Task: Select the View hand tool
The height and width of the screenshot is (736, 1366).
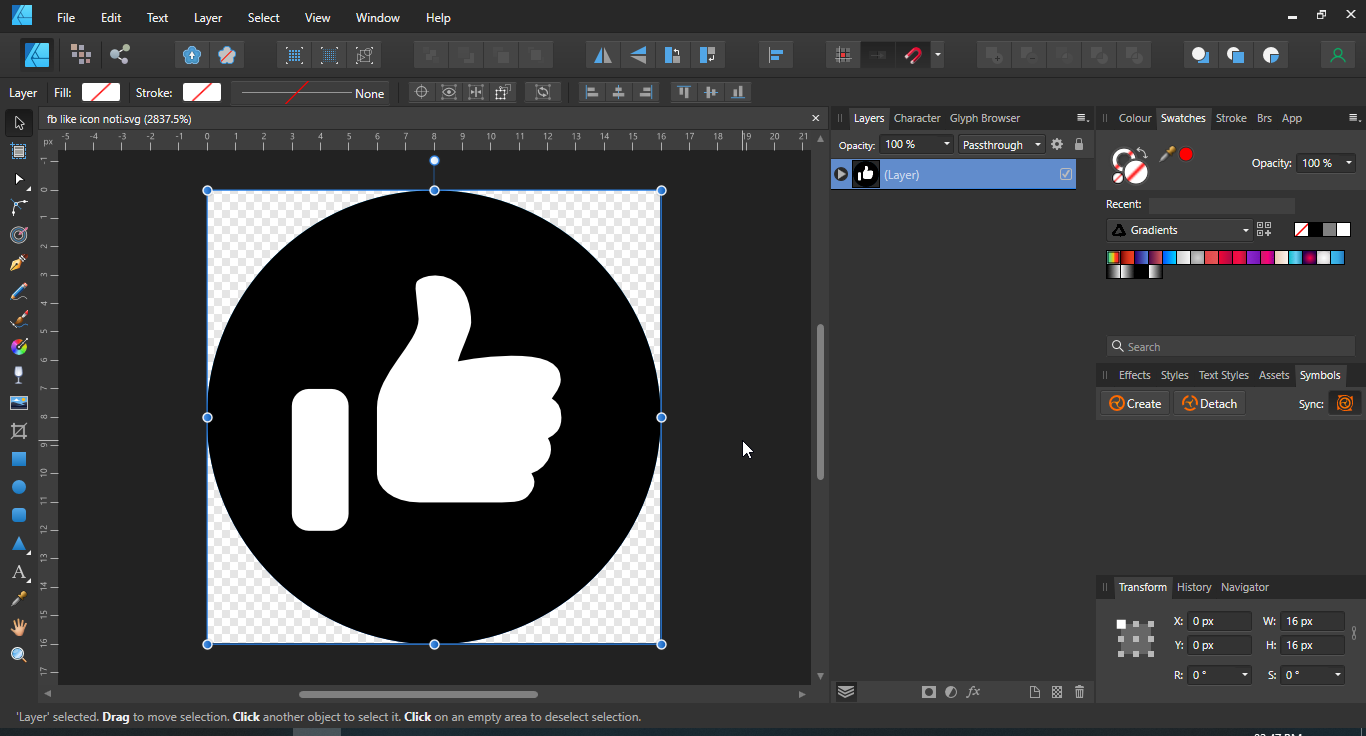Action: [x=18, y=627]
